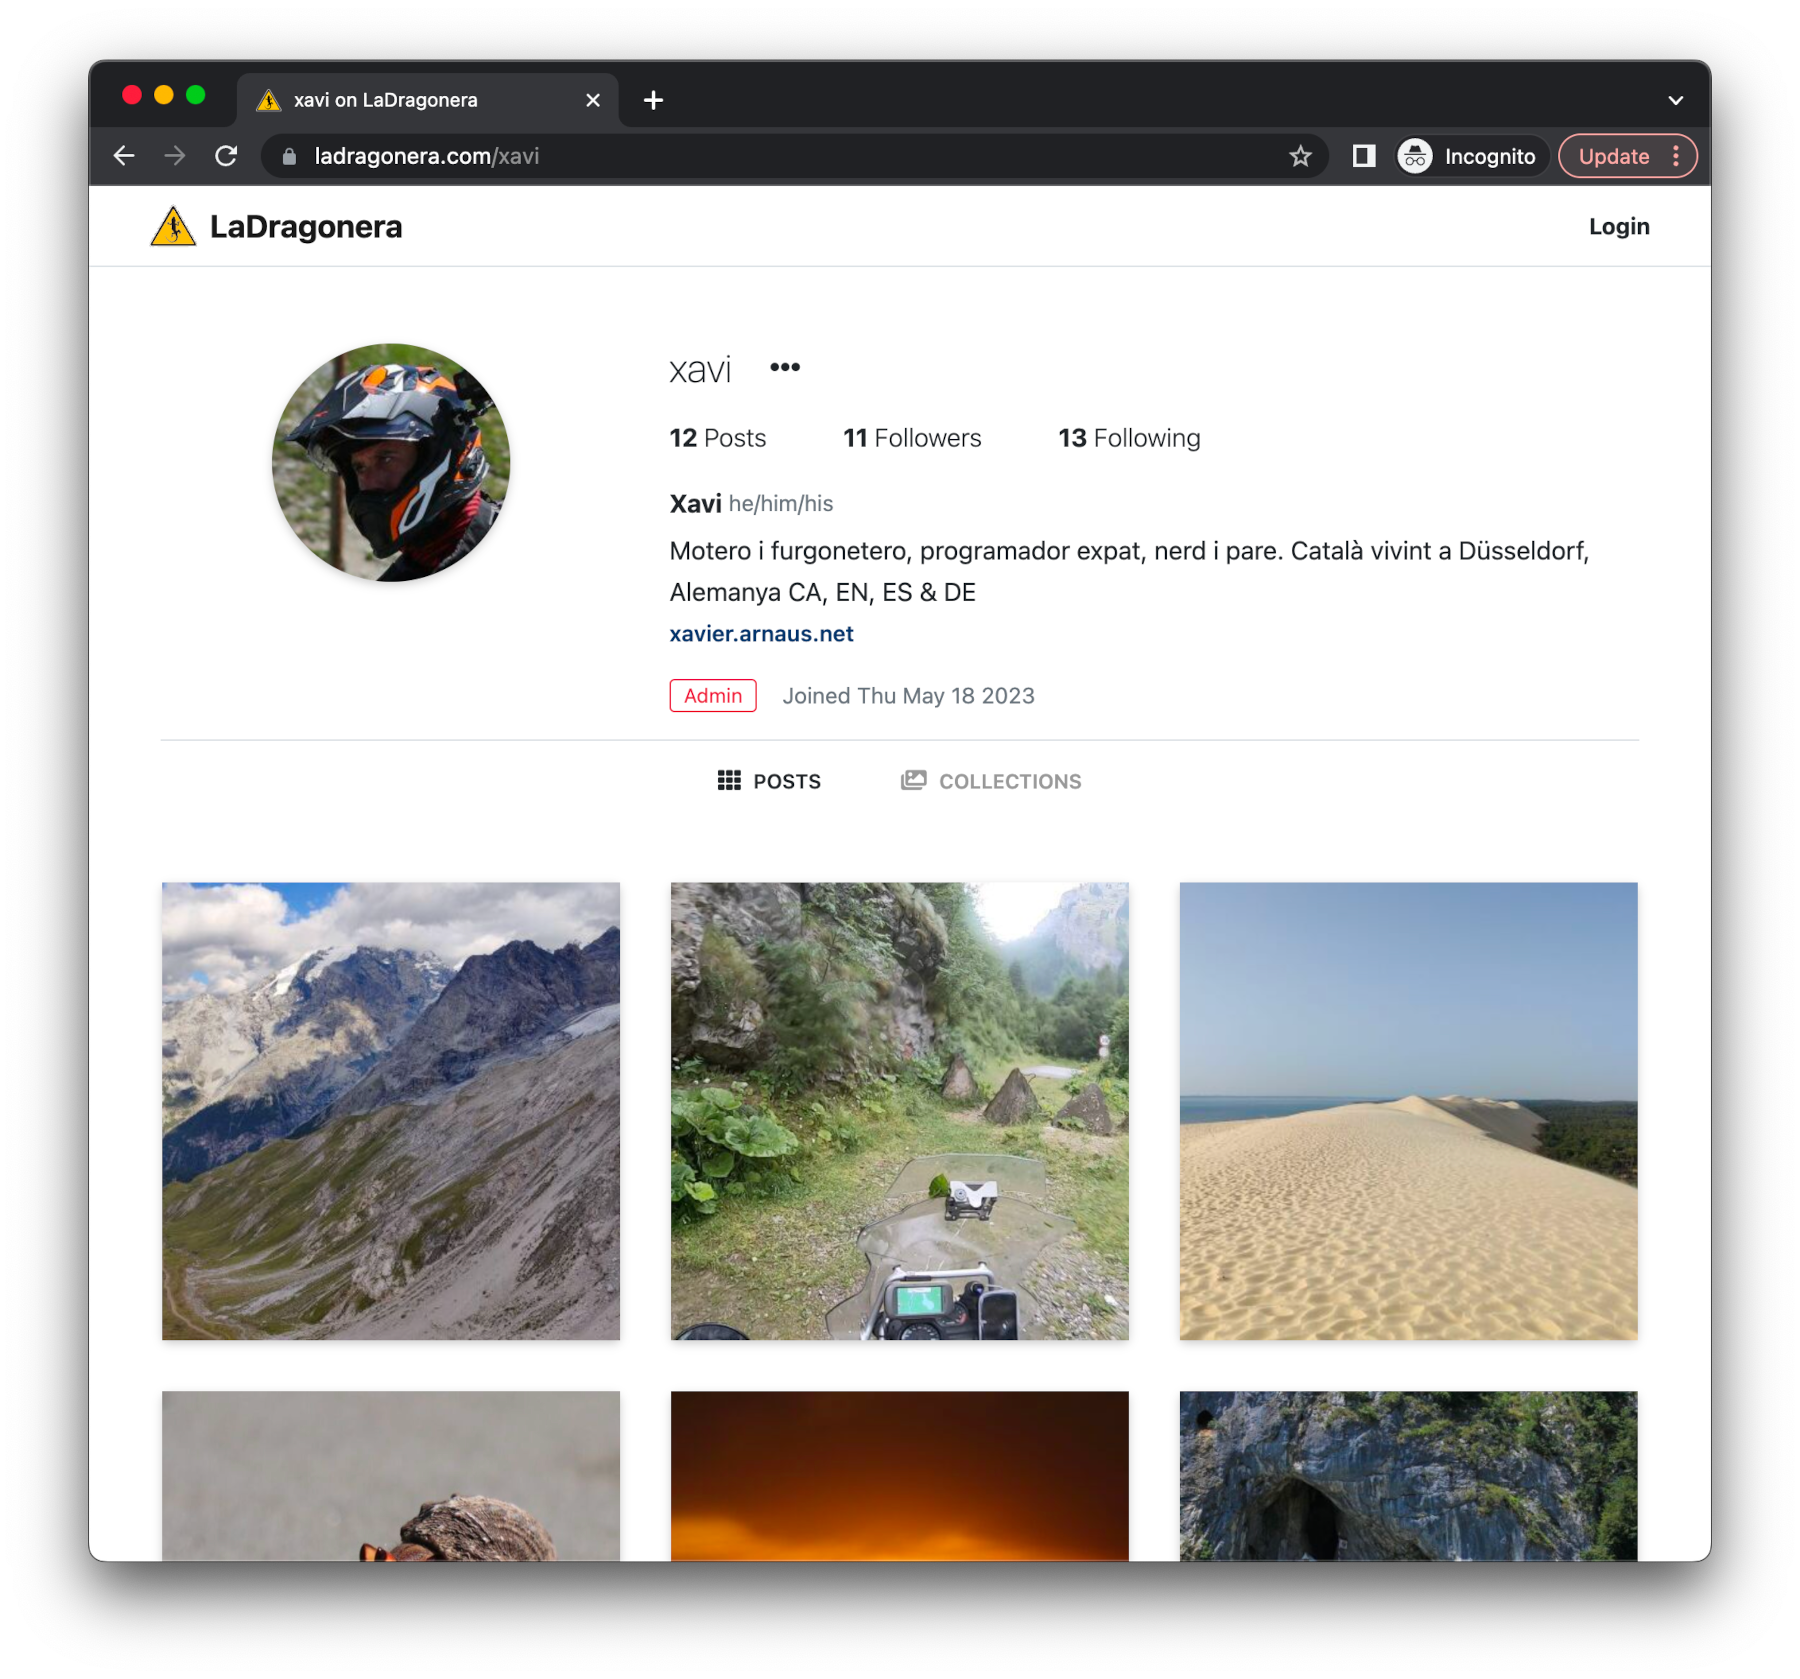Reload the page using the refresh icon
This screenshot has height=1679, width=1800.
(227, 156)
